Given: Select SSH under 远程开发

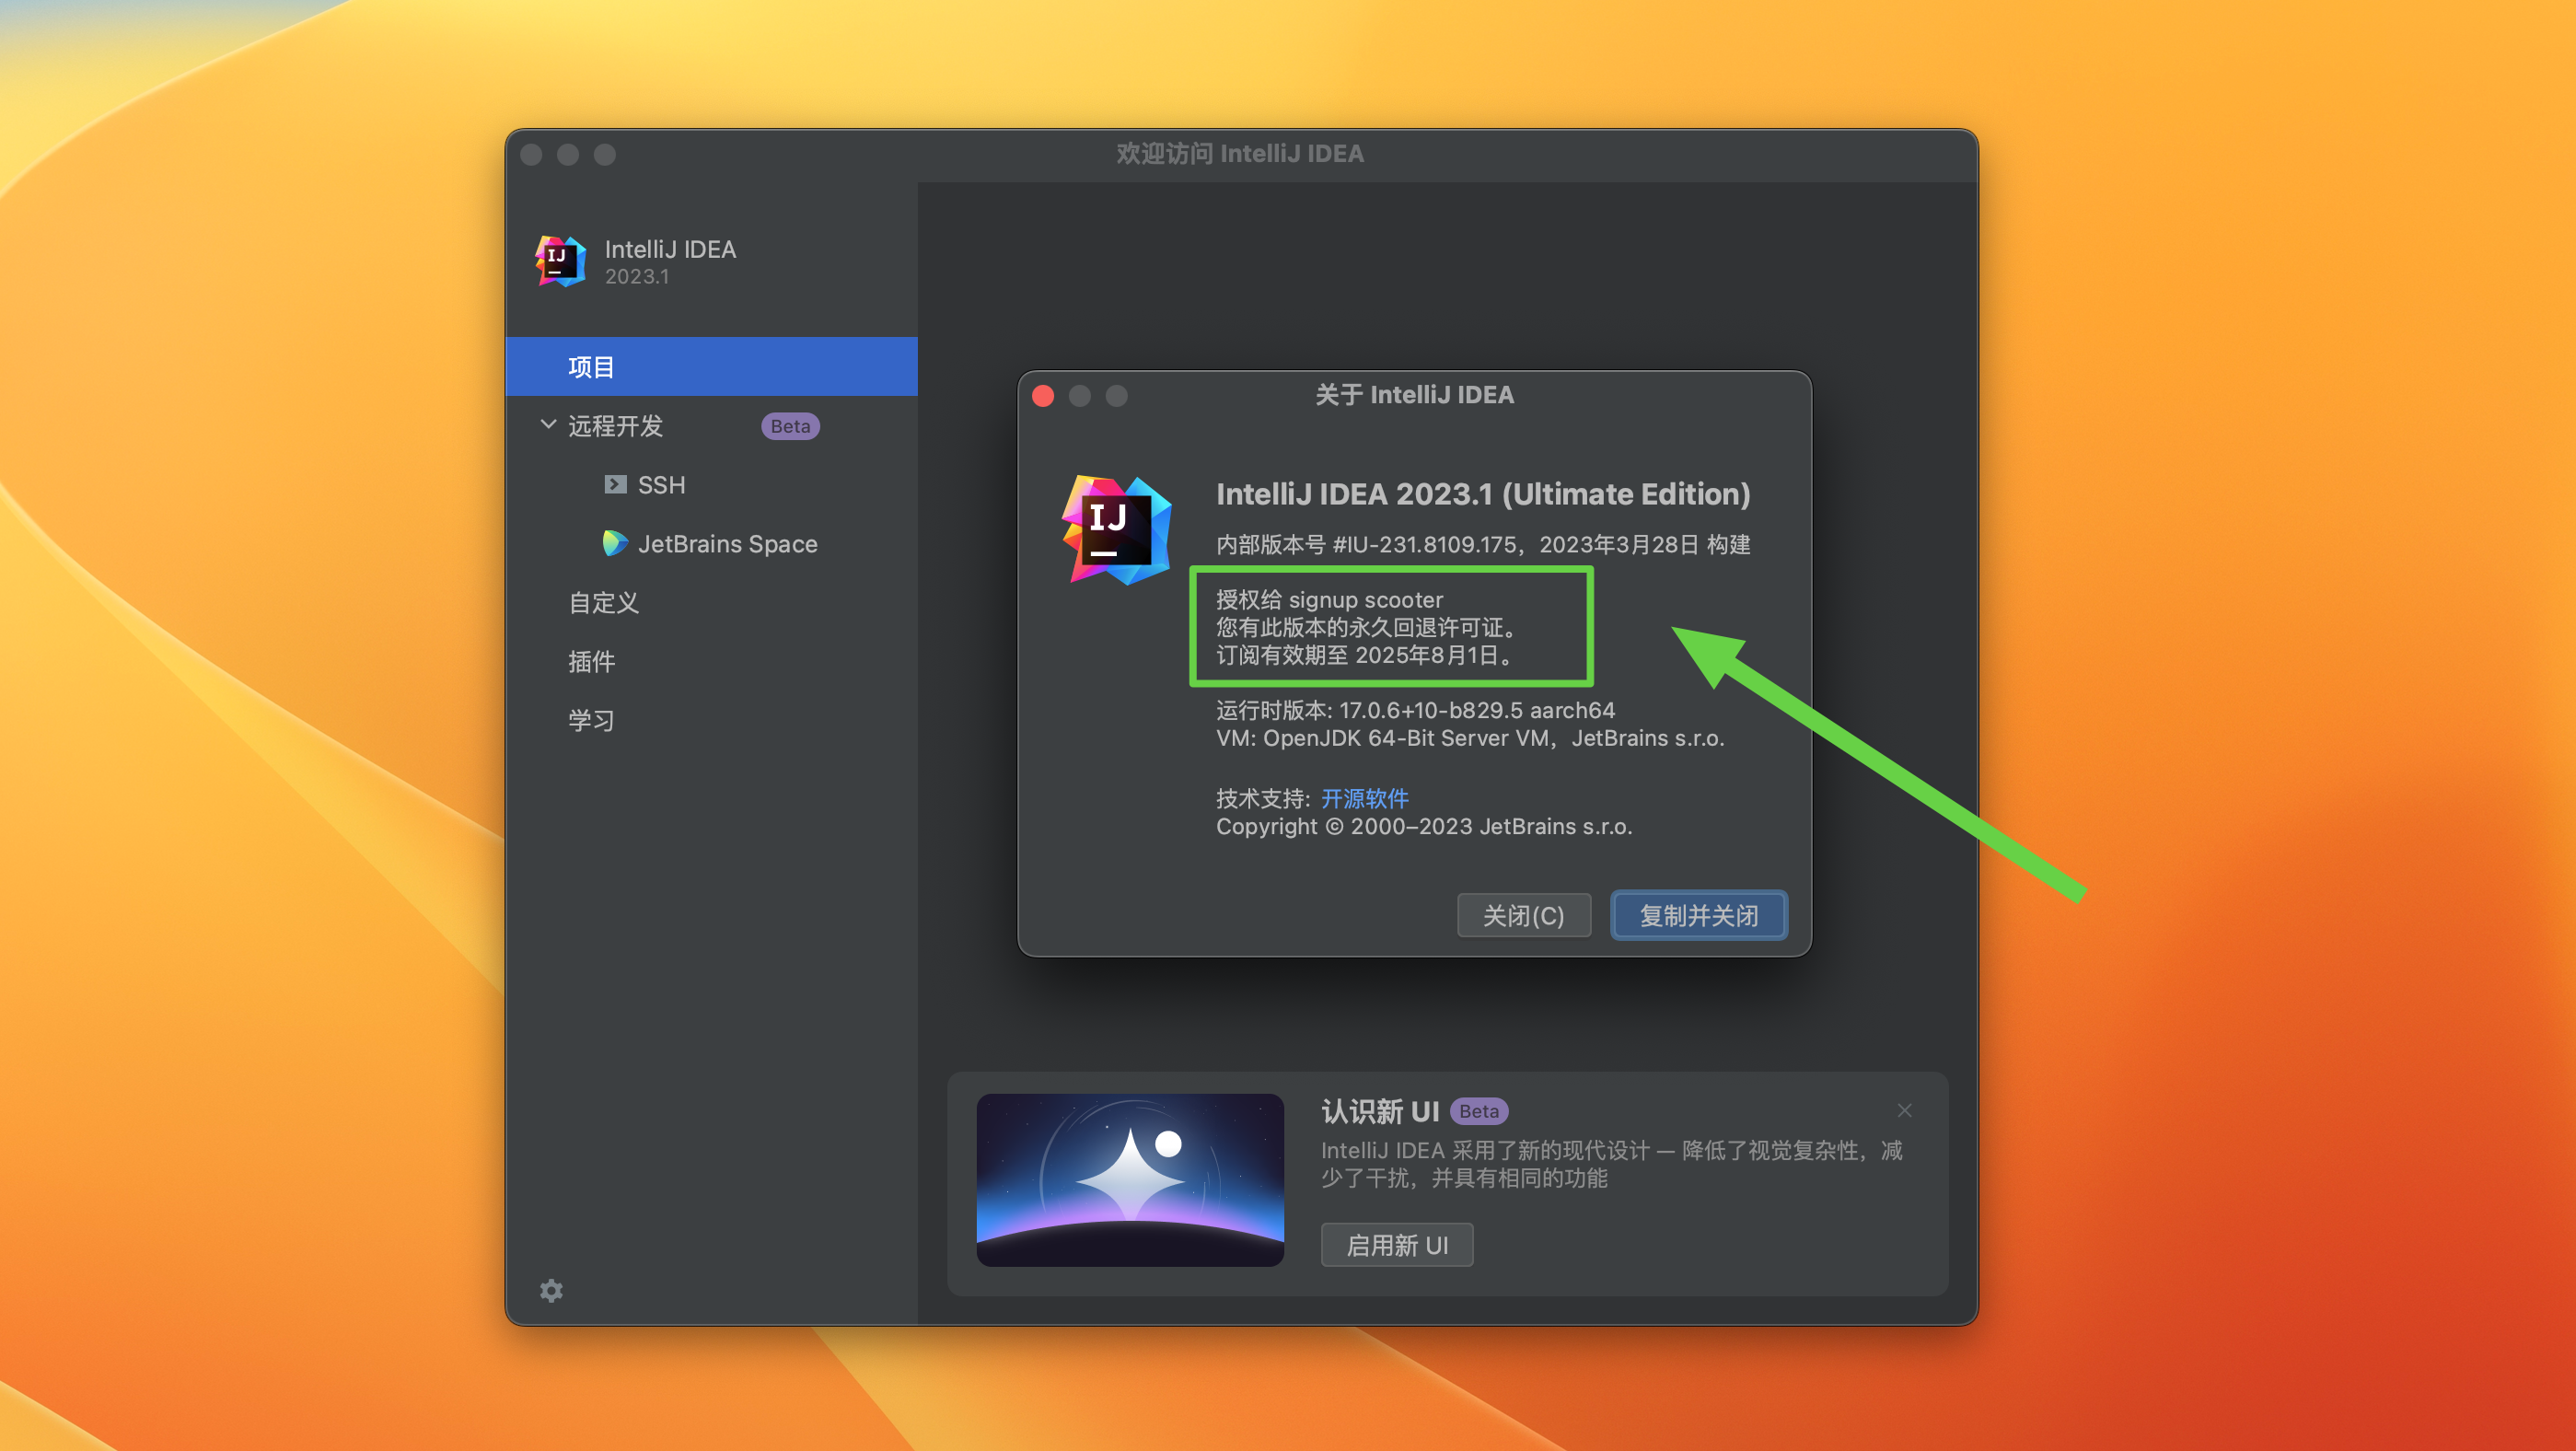Looking at the screenshot, I should (x=662, y=484).
